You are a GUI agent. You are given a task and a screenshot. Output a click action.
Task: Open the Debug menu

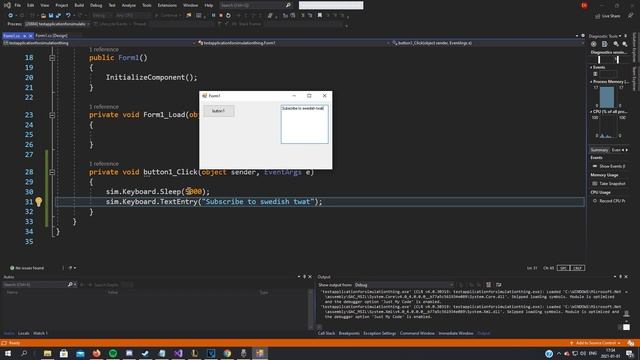[96, 5]
